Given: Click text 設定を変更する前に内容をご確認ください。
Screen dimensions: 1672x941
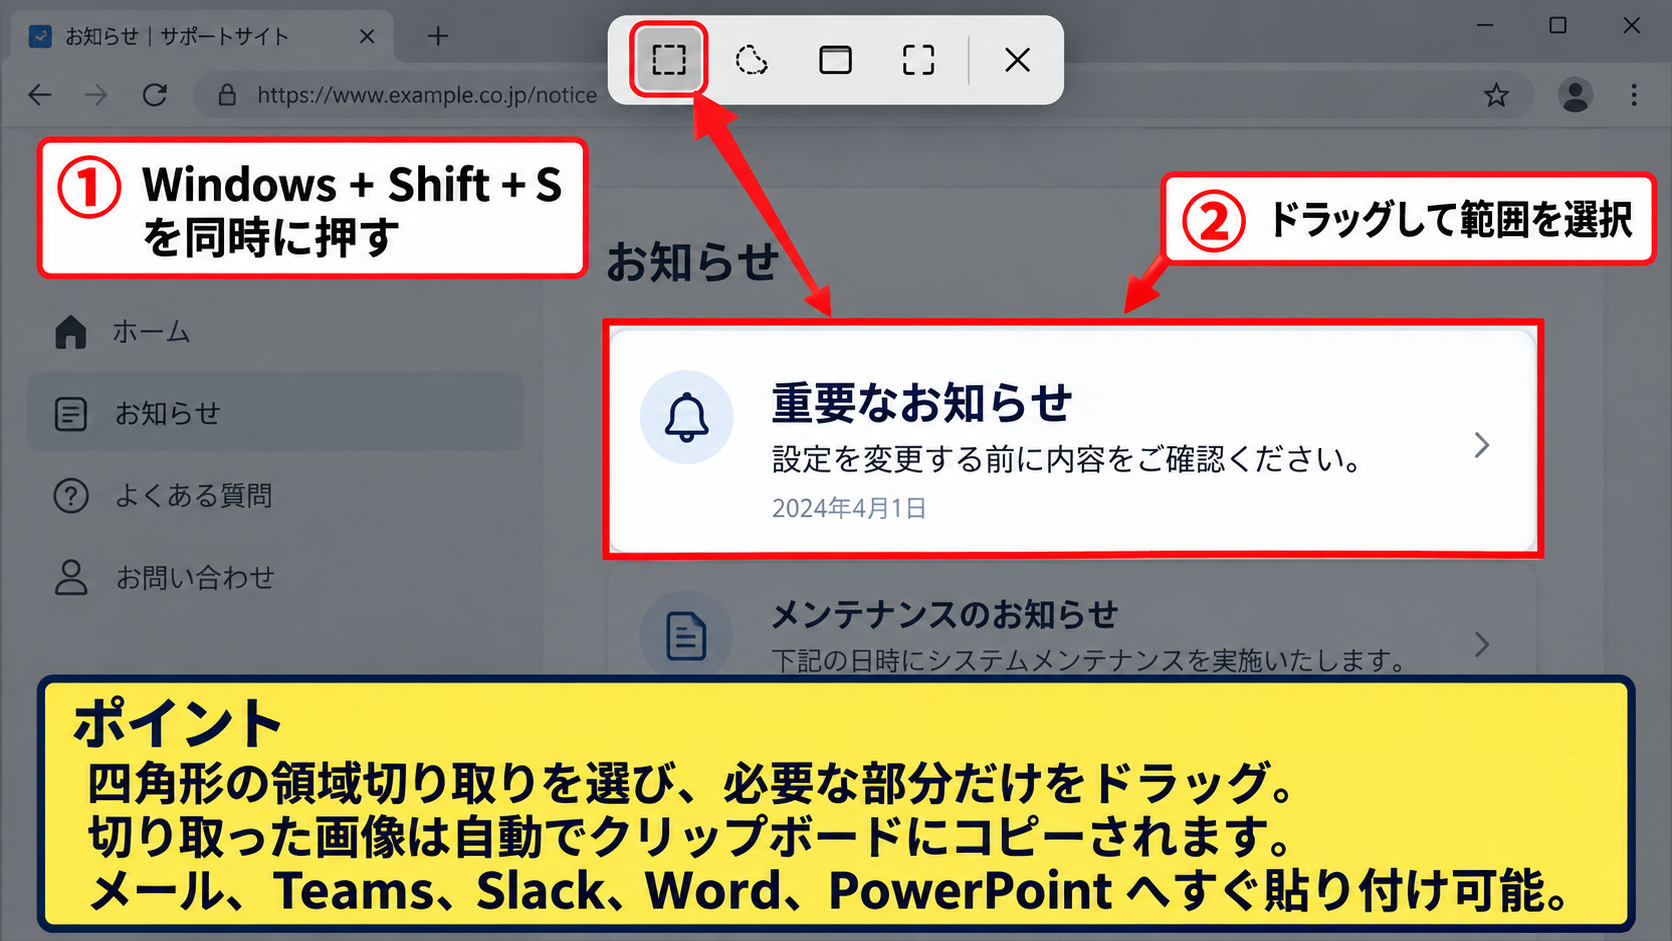Looking at the screenshot, I should [x=1067, y=459].
